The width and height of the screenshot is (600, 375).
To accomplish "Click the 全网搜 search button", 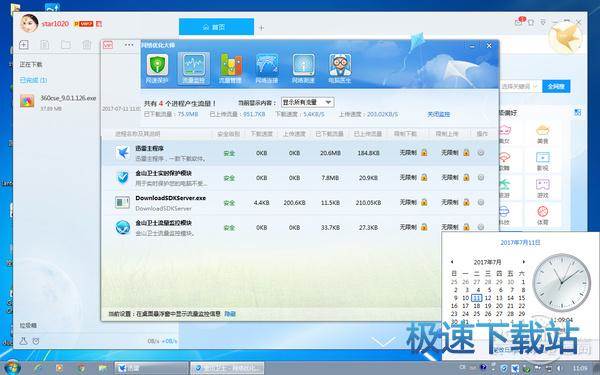I will 556,86.
